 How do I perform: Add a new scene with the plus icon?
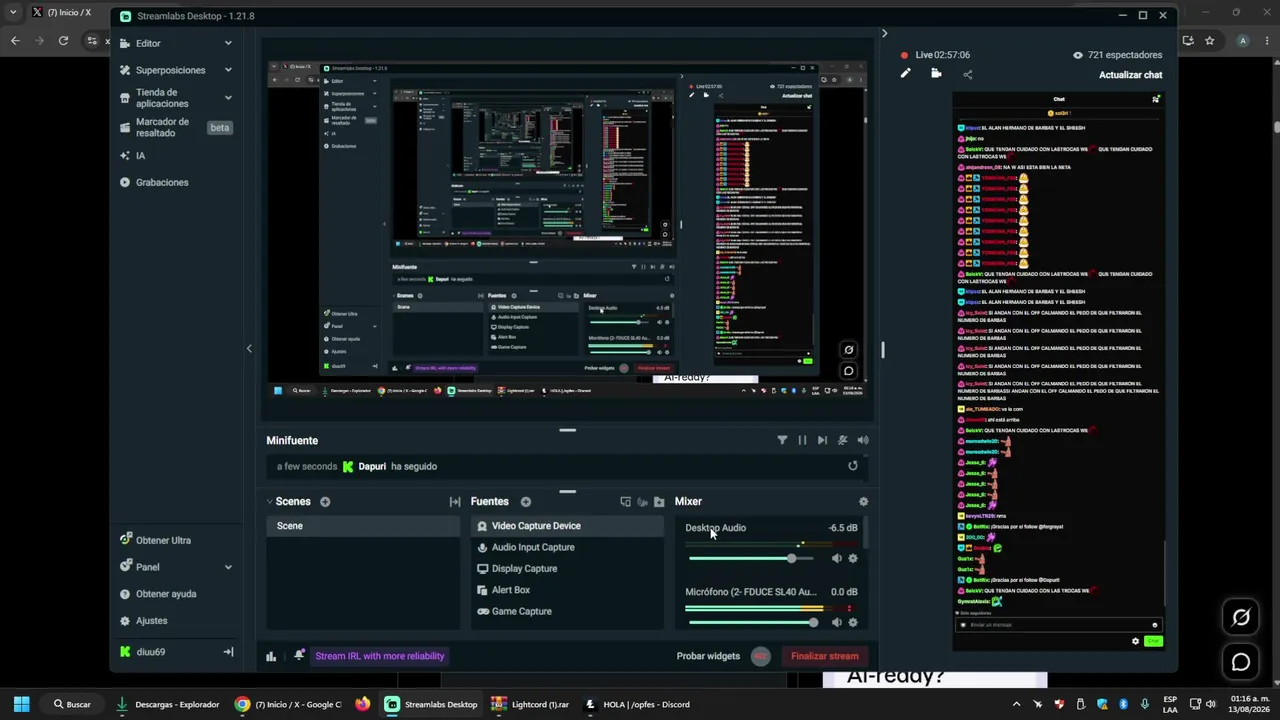pos(325,502)
